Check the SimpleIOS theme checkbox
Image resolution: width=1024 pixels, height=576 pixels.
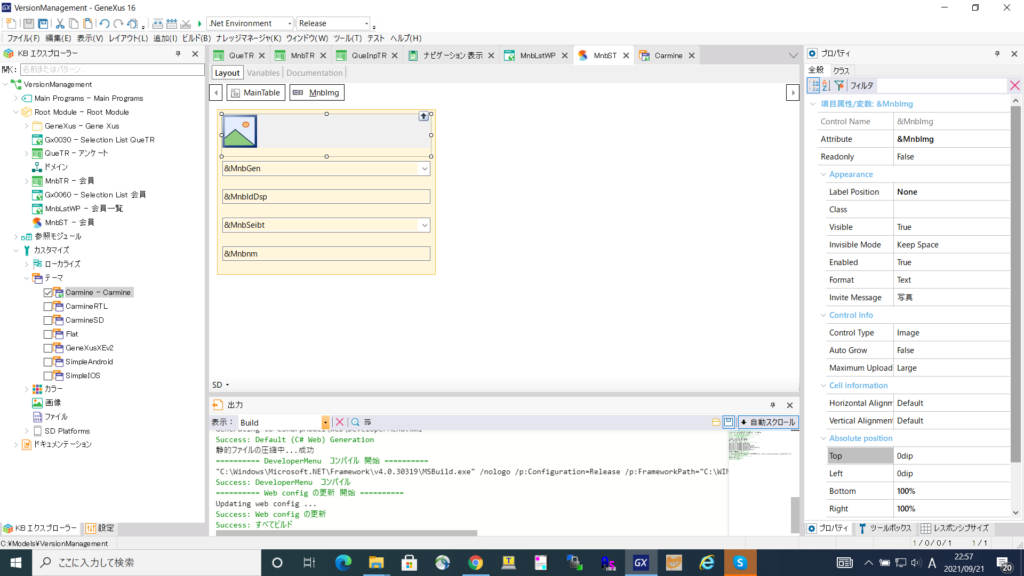(48, 376)
